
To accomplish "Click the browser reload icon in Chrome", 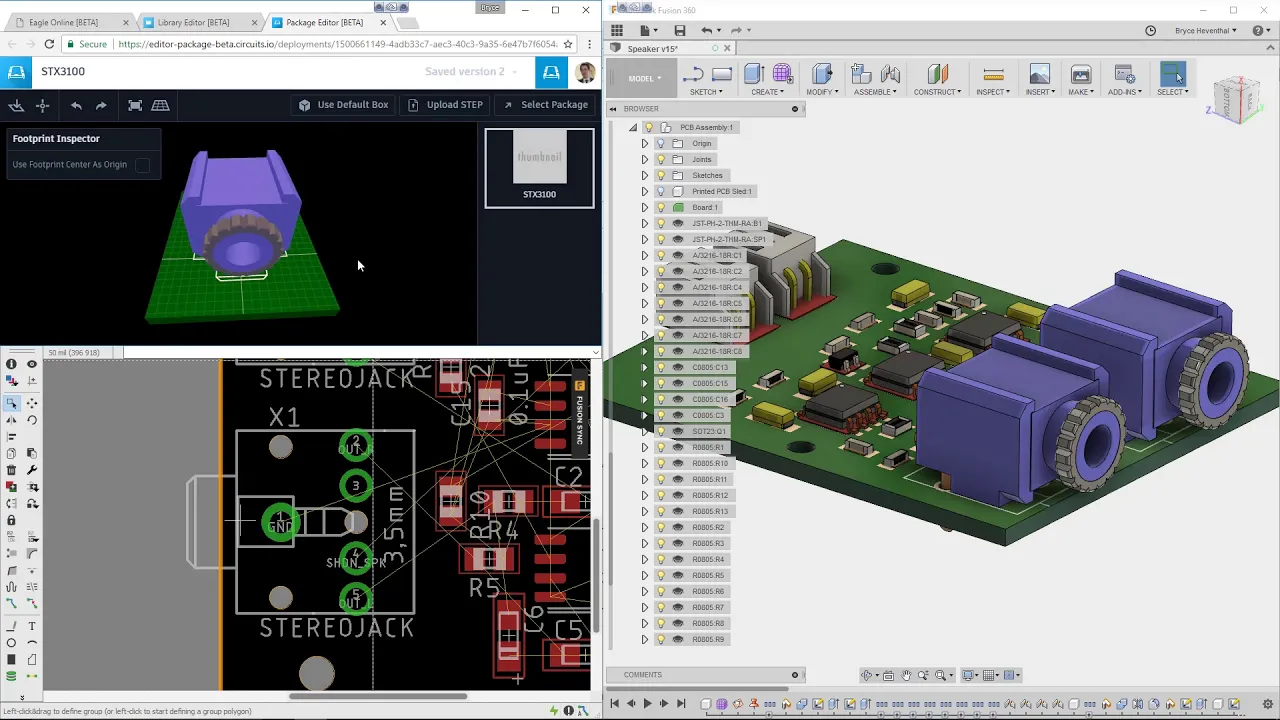I will coord(49,44).
